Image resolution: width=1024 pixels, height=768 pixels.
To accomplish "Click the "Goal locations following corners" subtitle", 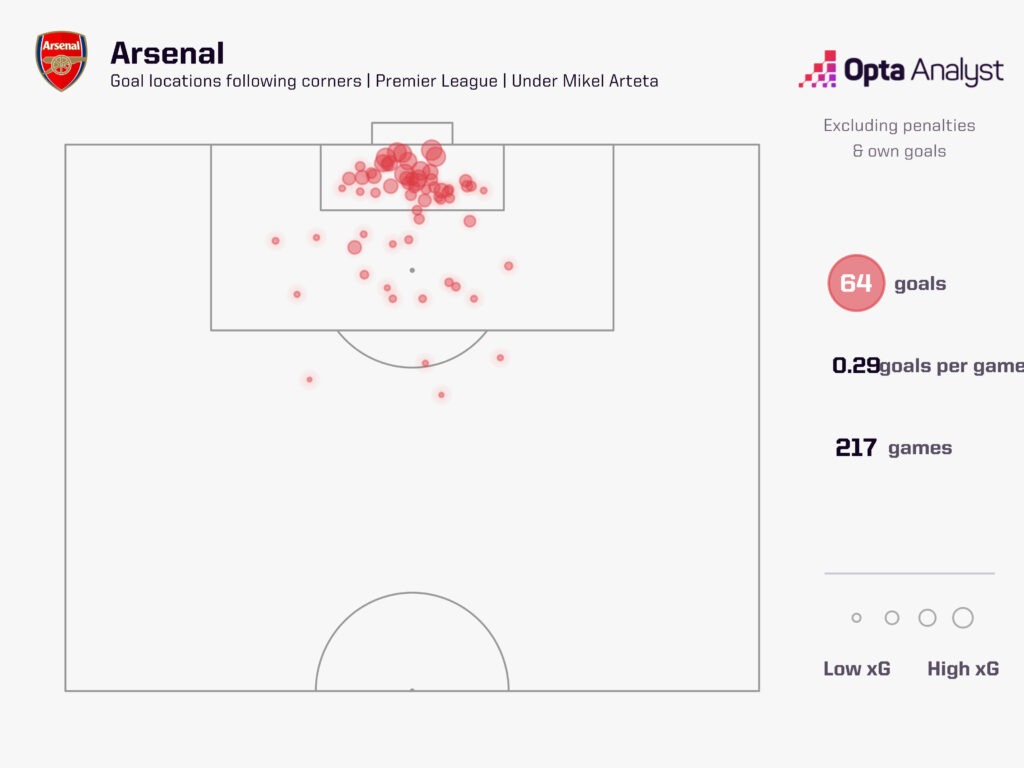I will [236, 81].
